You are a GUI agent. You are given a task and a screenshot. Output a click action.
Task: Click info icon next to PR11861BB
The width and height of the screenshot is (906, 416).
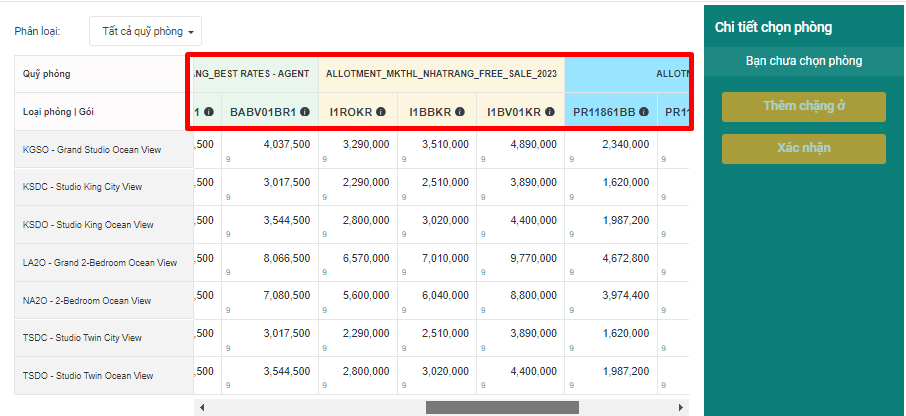(644, 112)
